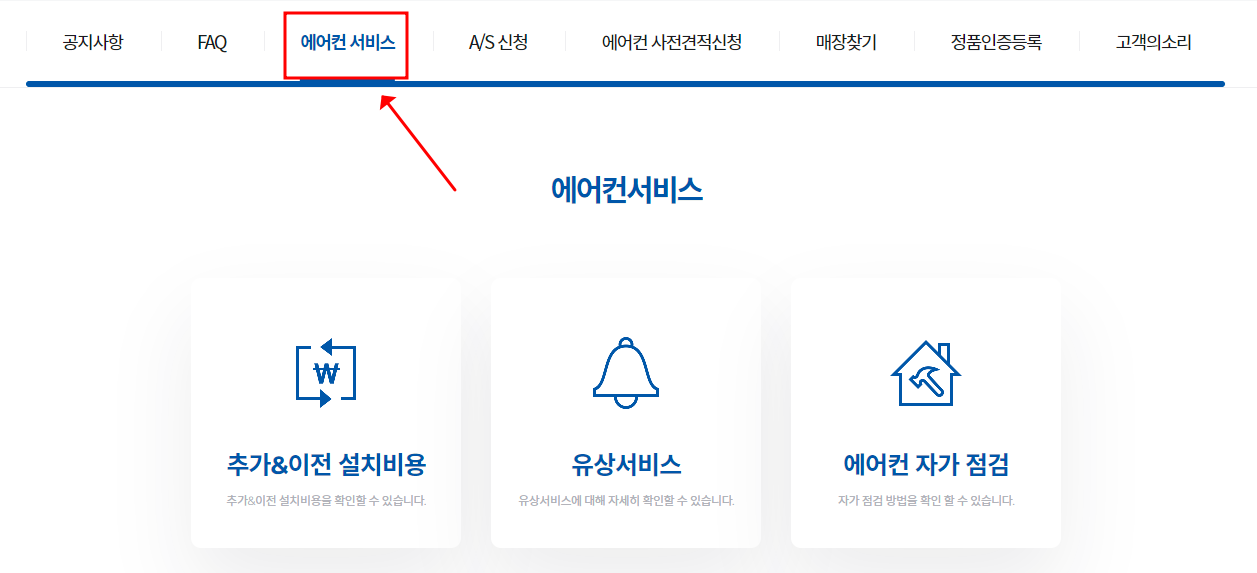Click description '유상서비스에 대해 자세히 확인할 수 있습니다.'
The width and height of the screenshot is (1257, 573).
626,500
